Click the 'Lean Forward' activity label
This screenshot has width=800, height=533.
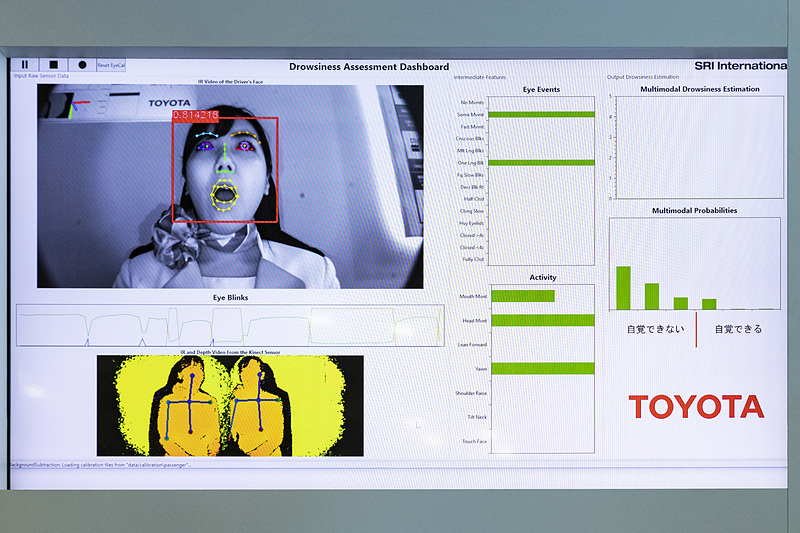[472, 345]
